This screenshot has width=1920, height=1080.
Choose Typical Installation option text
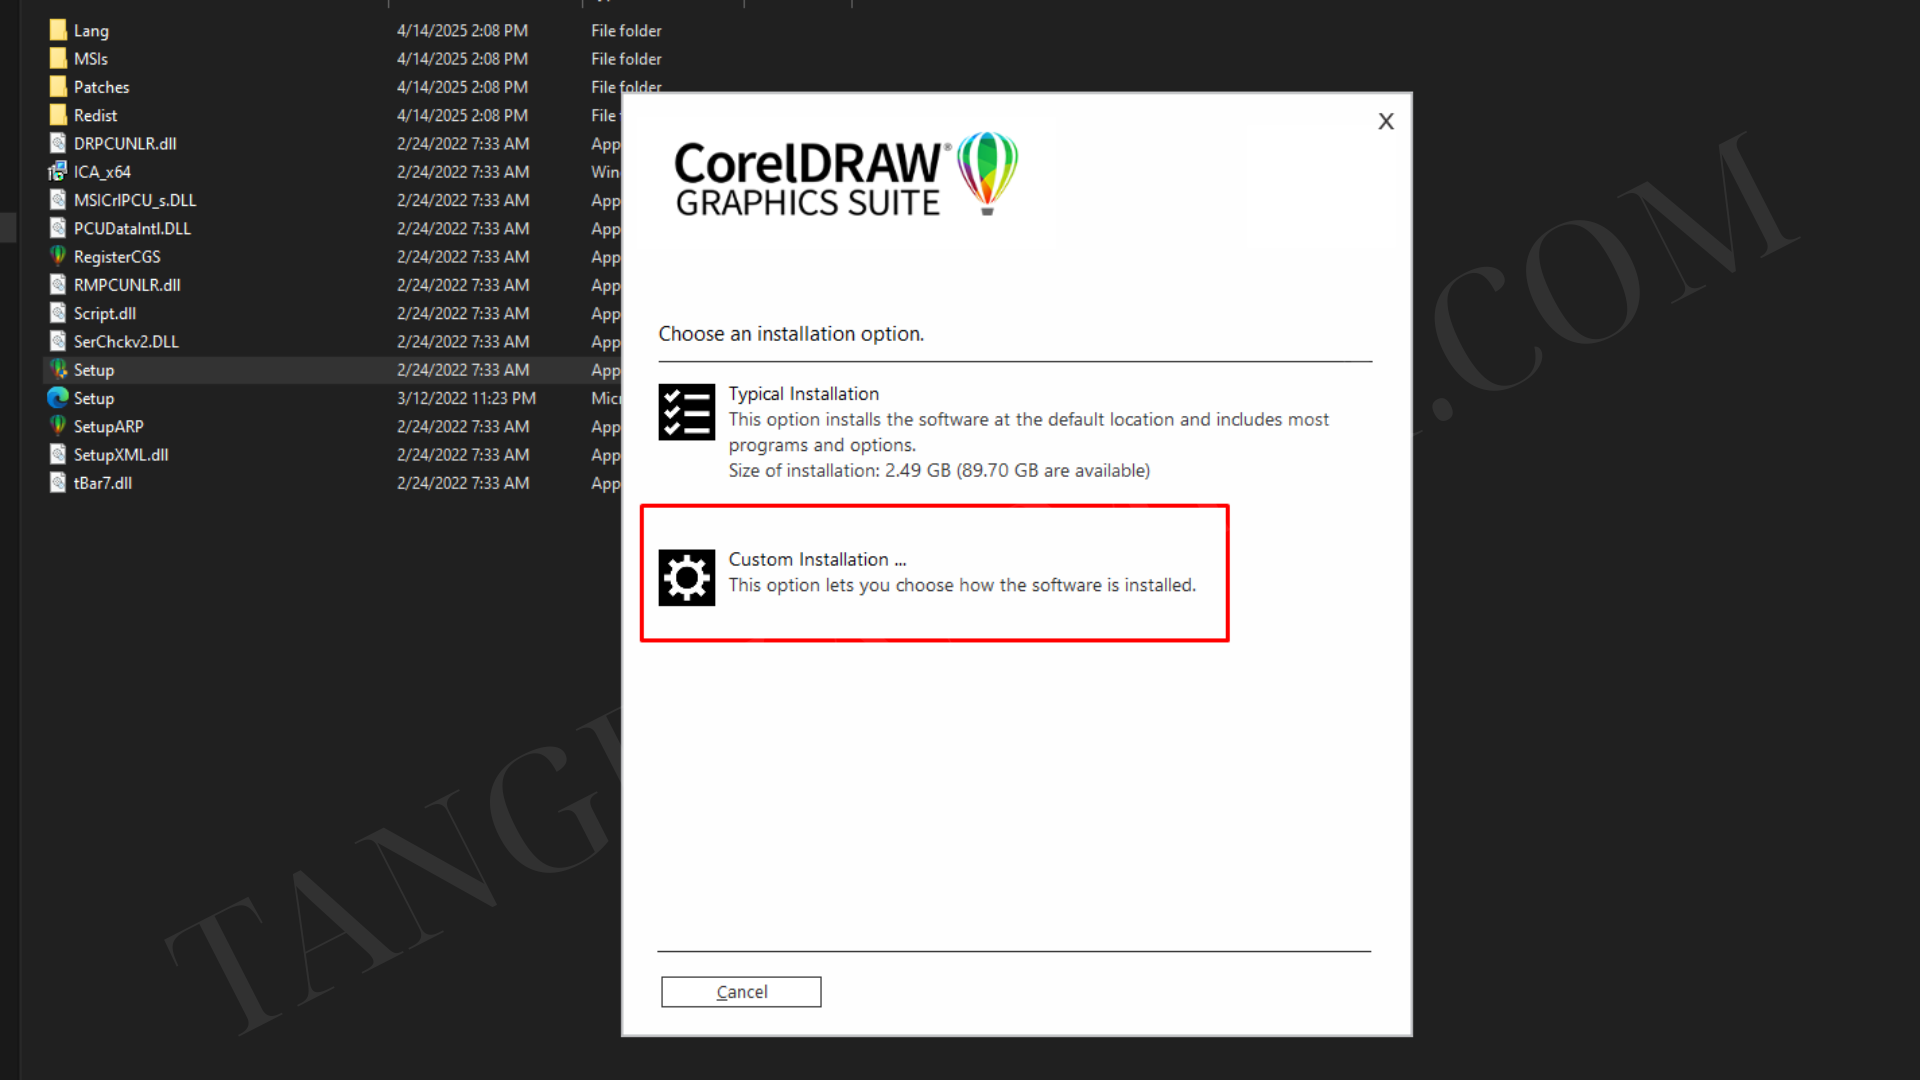[803, 394]
